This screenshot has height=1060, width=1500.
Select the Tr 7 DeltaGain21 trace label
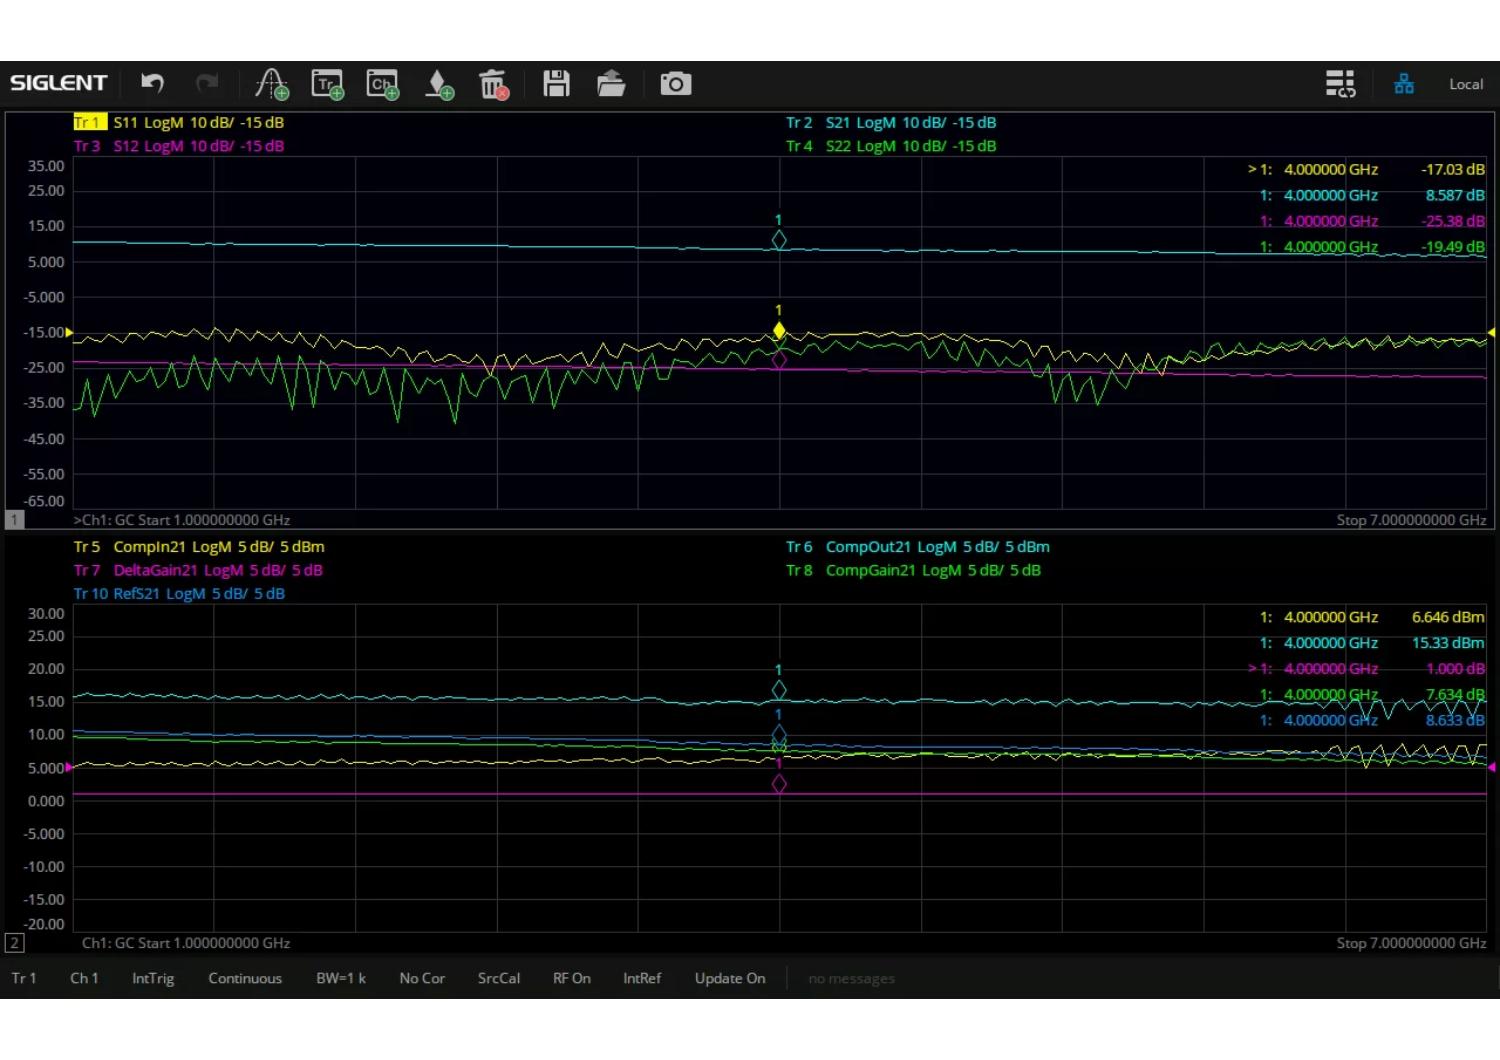click(197, 570)
